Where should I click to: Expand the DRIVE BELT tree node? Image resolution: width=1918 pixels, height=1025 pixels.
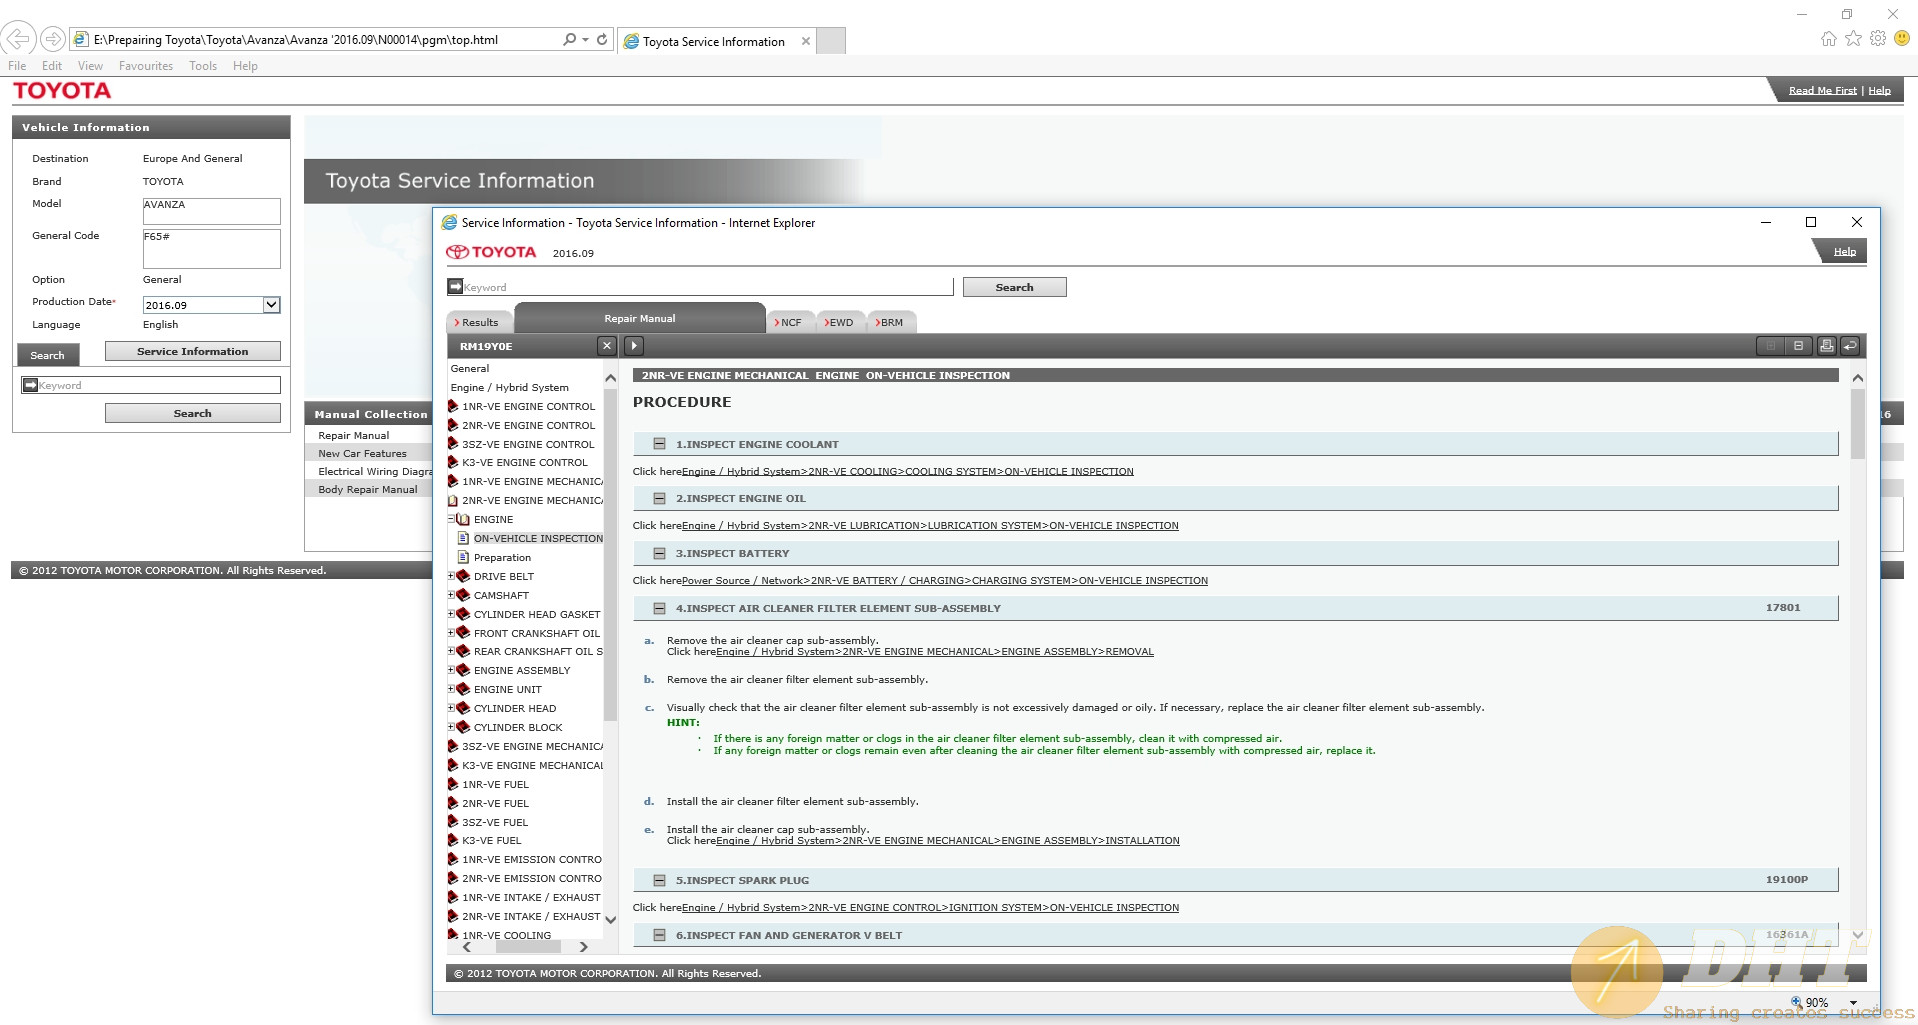(x=451, y=576)
